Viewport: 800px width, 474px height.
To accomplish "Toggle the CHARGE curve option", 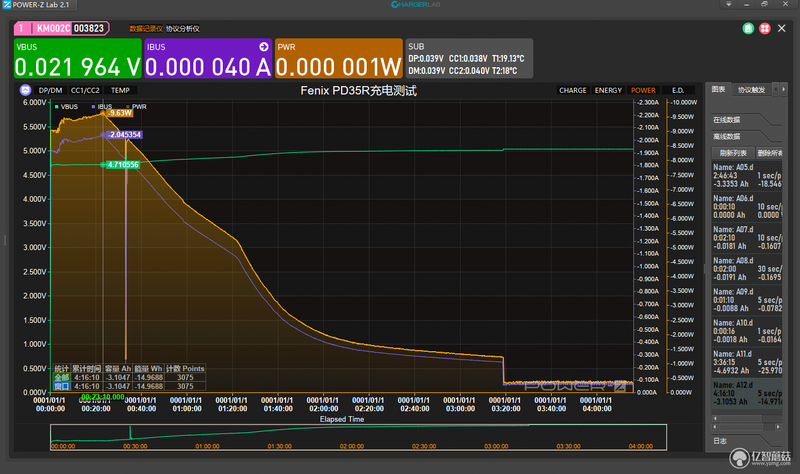I will 572,90.
